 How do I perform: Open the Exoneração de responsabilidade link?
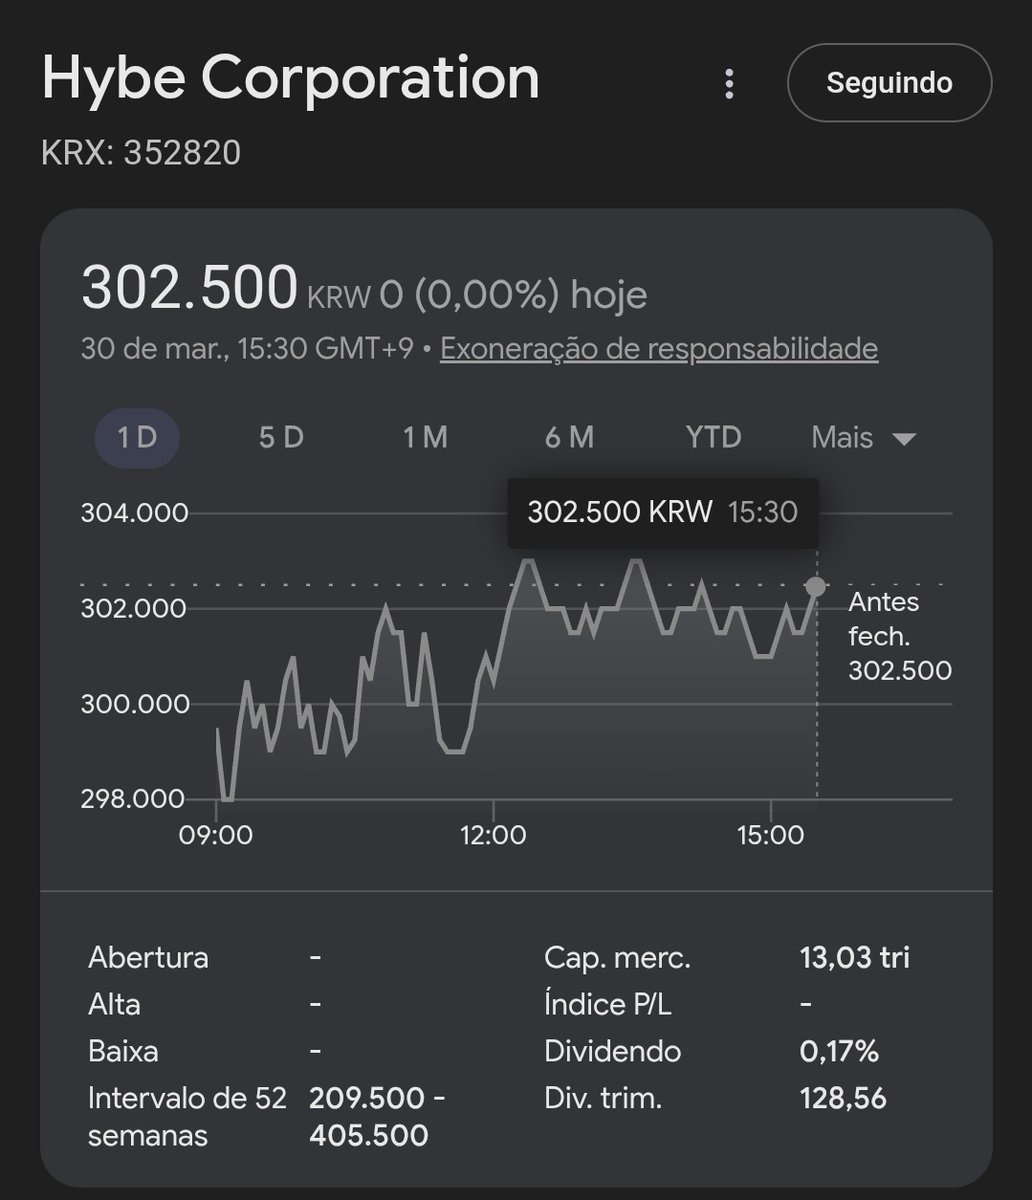[x=659, y=349]
